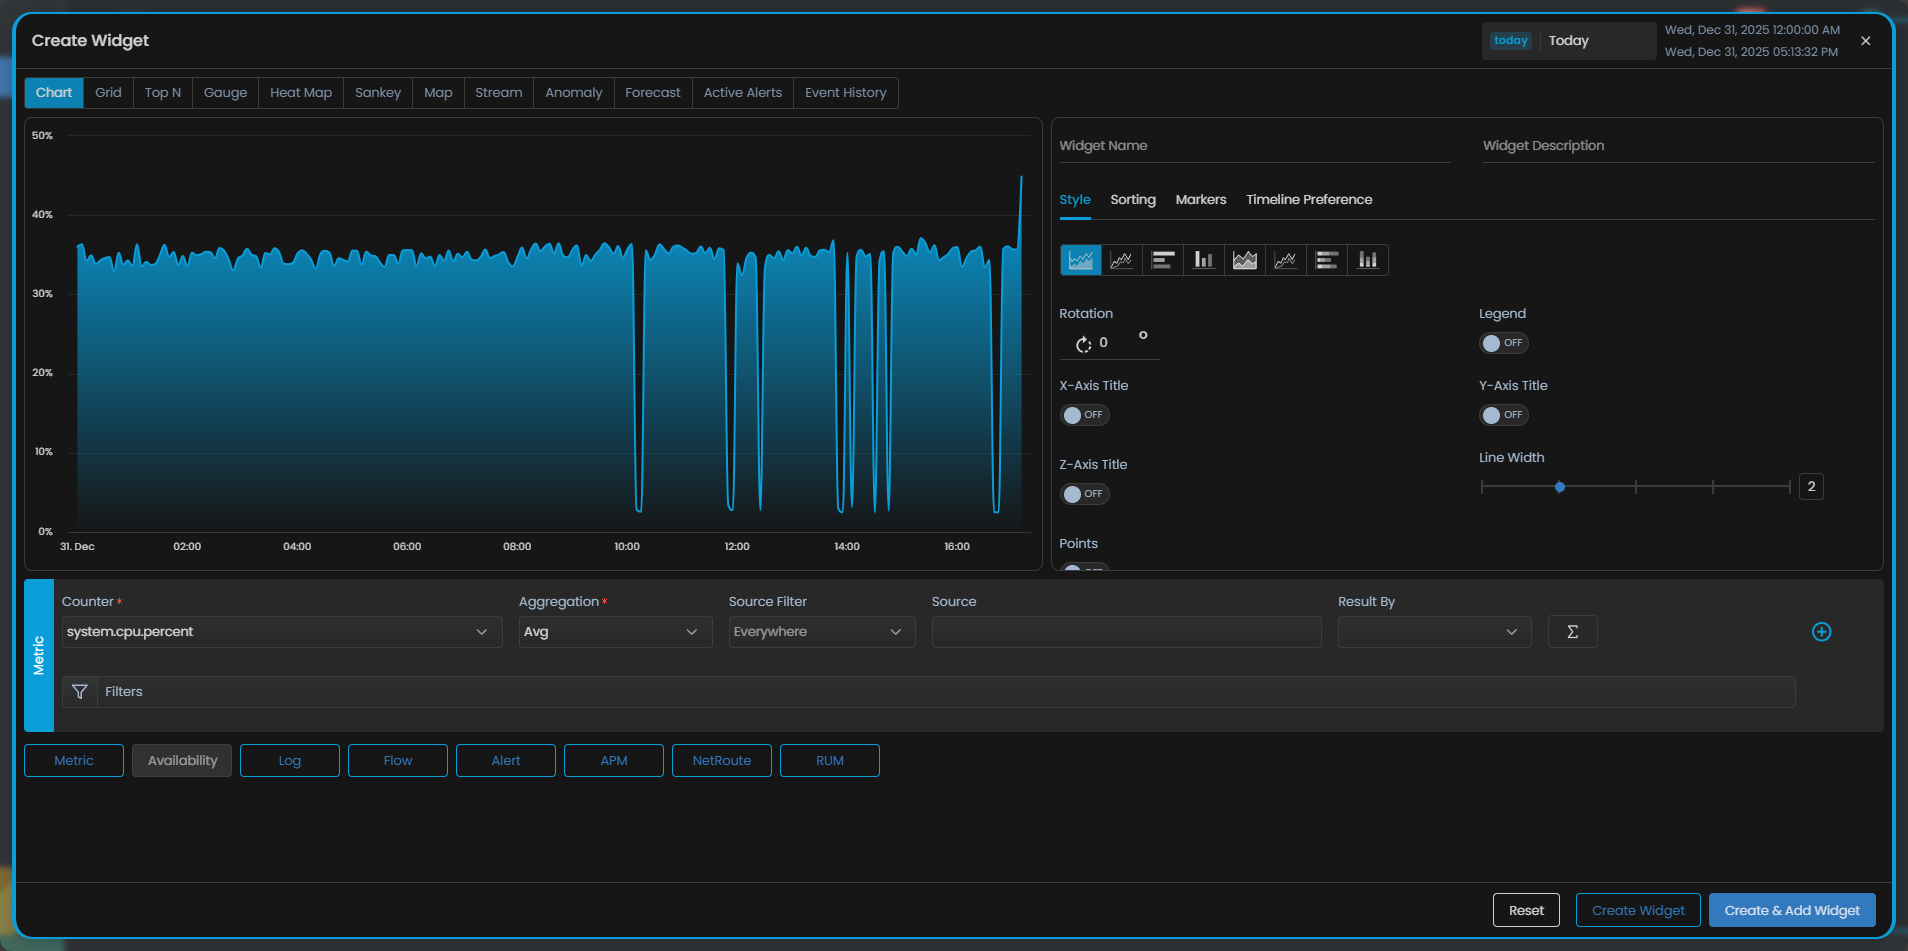
Task: Click the Widget Name input field
Action: point(1254,146)
